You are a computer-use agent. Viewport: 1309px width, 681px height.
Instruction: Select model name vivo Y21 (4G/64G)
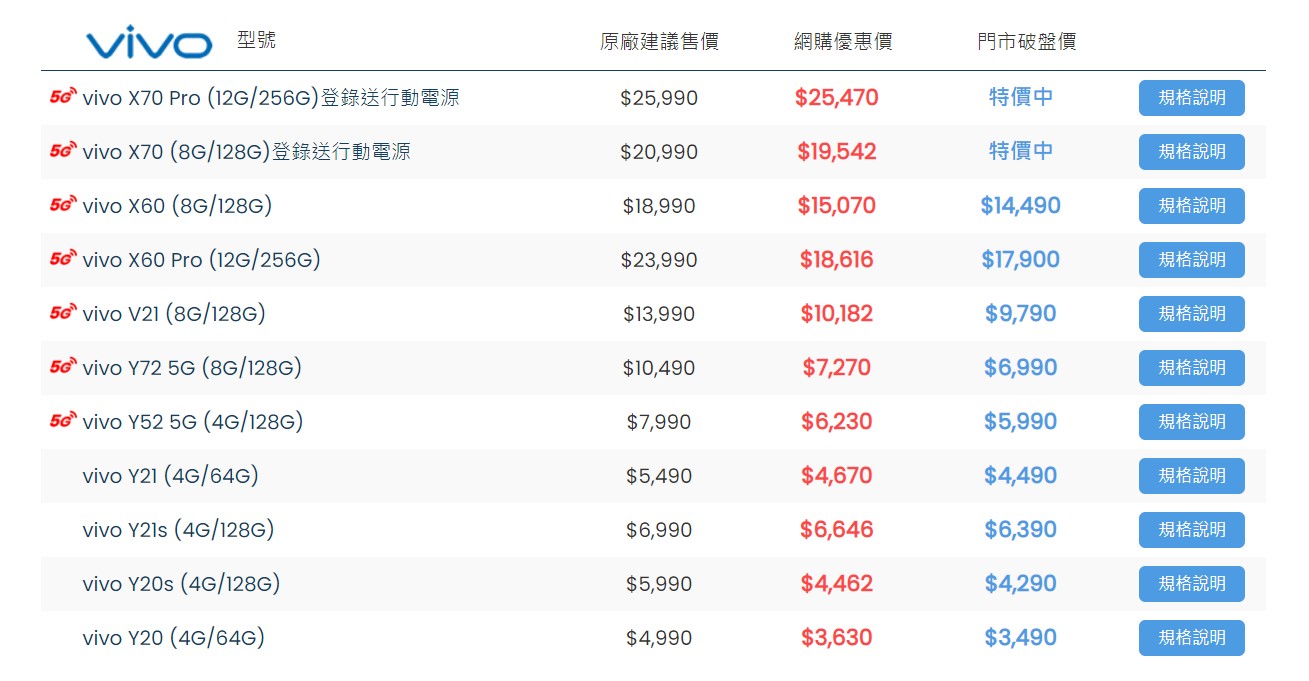click(x=170, y=476)
